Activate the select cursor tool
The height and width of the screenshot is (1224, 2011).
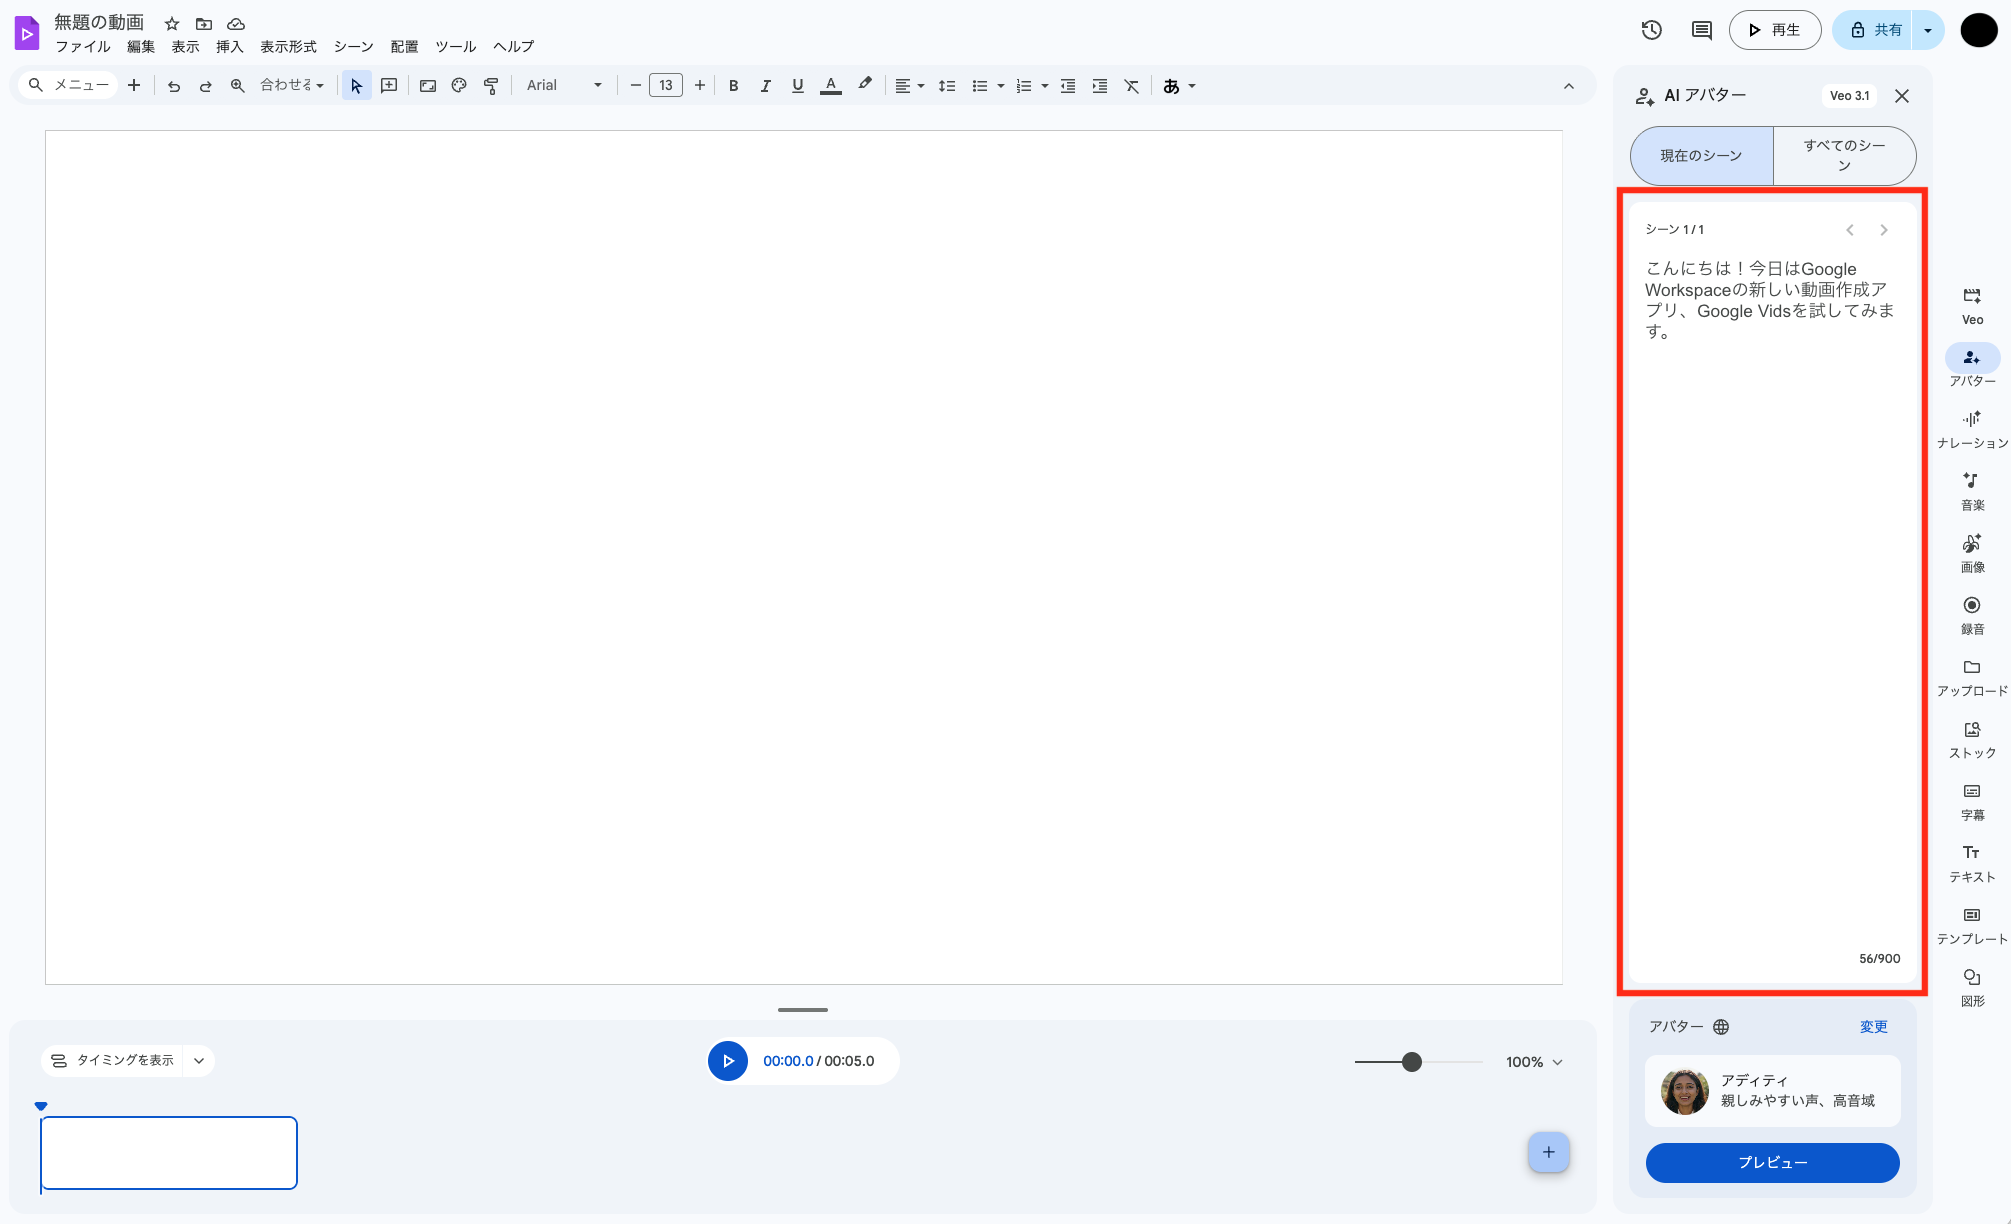tap(356, 86)
